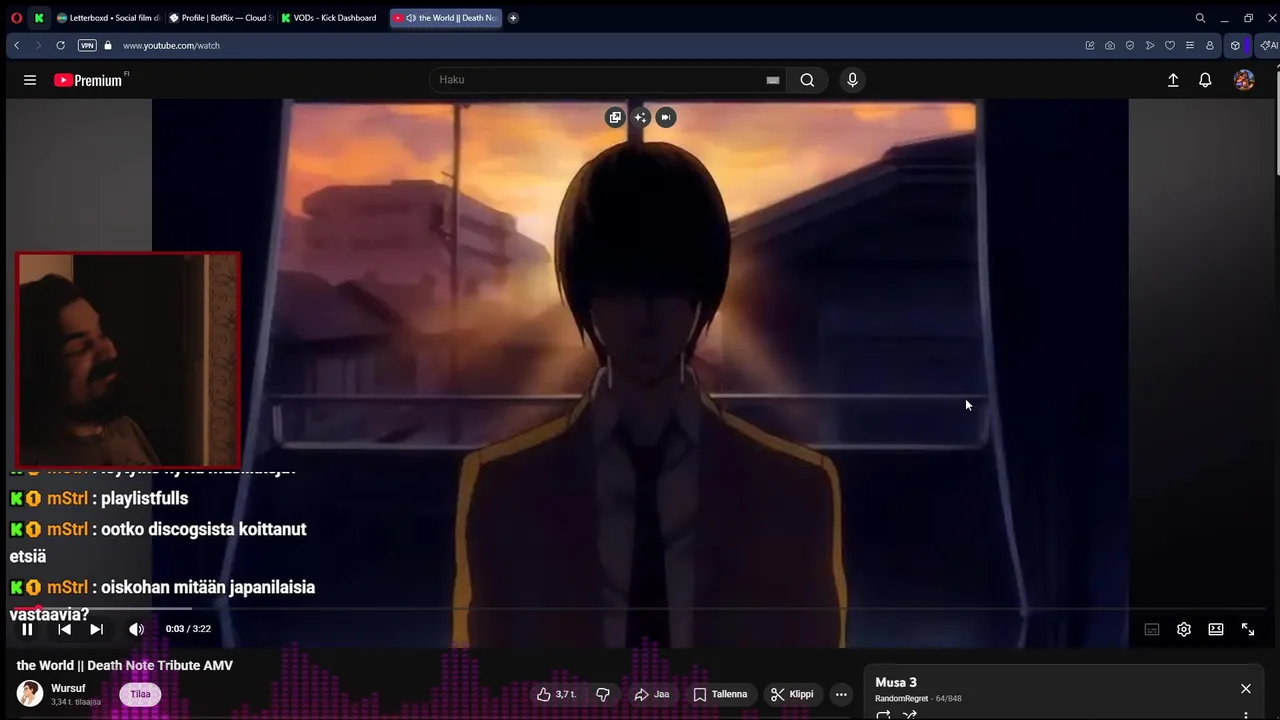Open YouTube notifications bell

click(x=1205, y=80)
